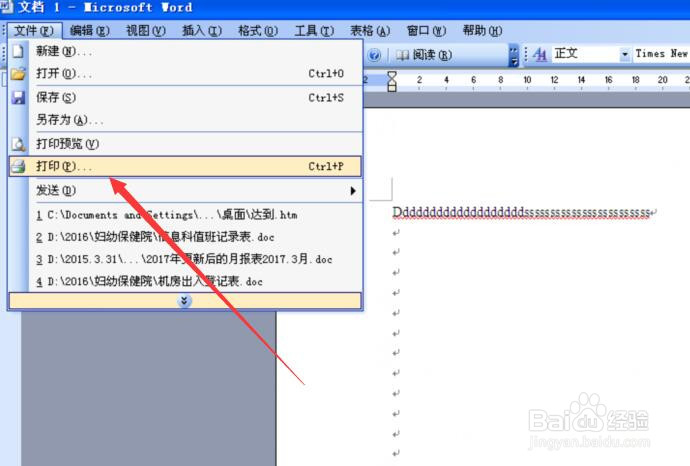The width and height of the screenshot is (690, 466).
Task: Open the toolbar options arrow after 阅读
Action: tap(514, 55)
